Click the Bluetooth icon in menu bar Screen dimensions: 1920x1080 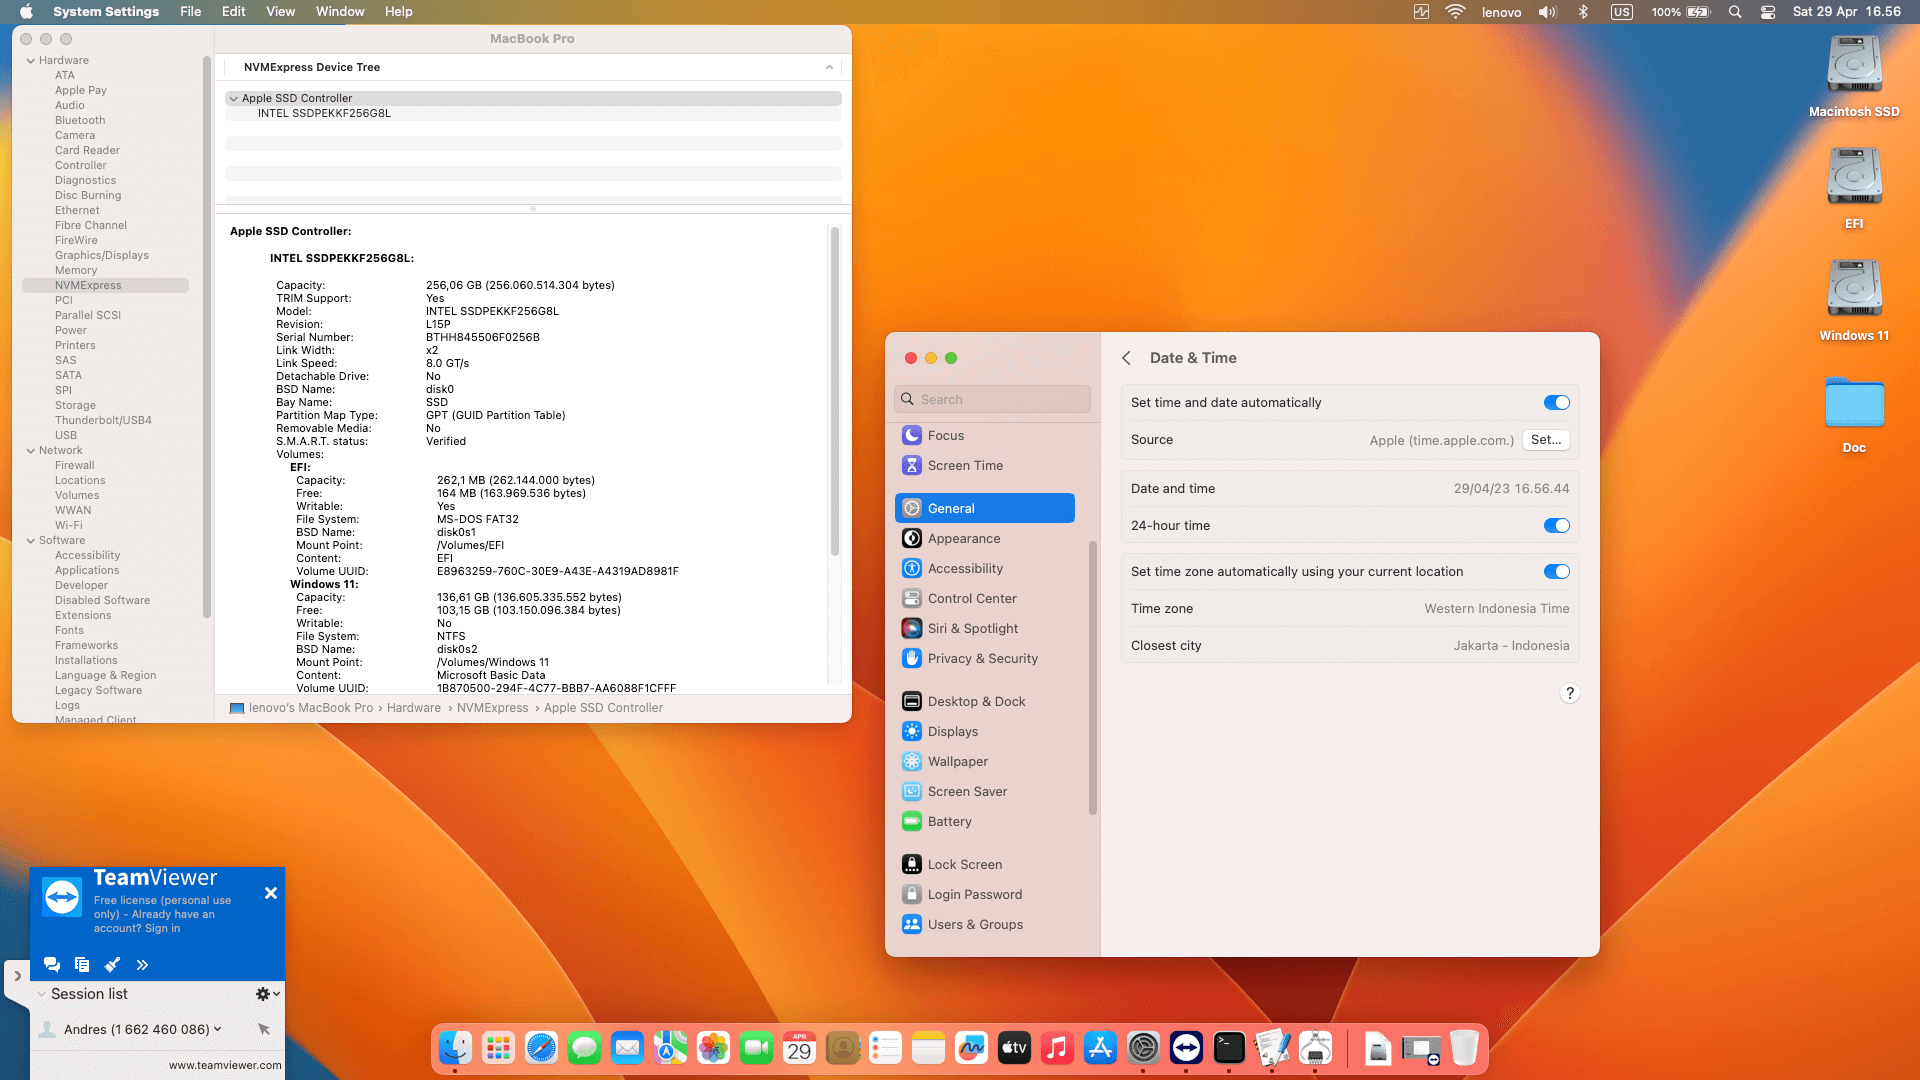point(1583,12)
